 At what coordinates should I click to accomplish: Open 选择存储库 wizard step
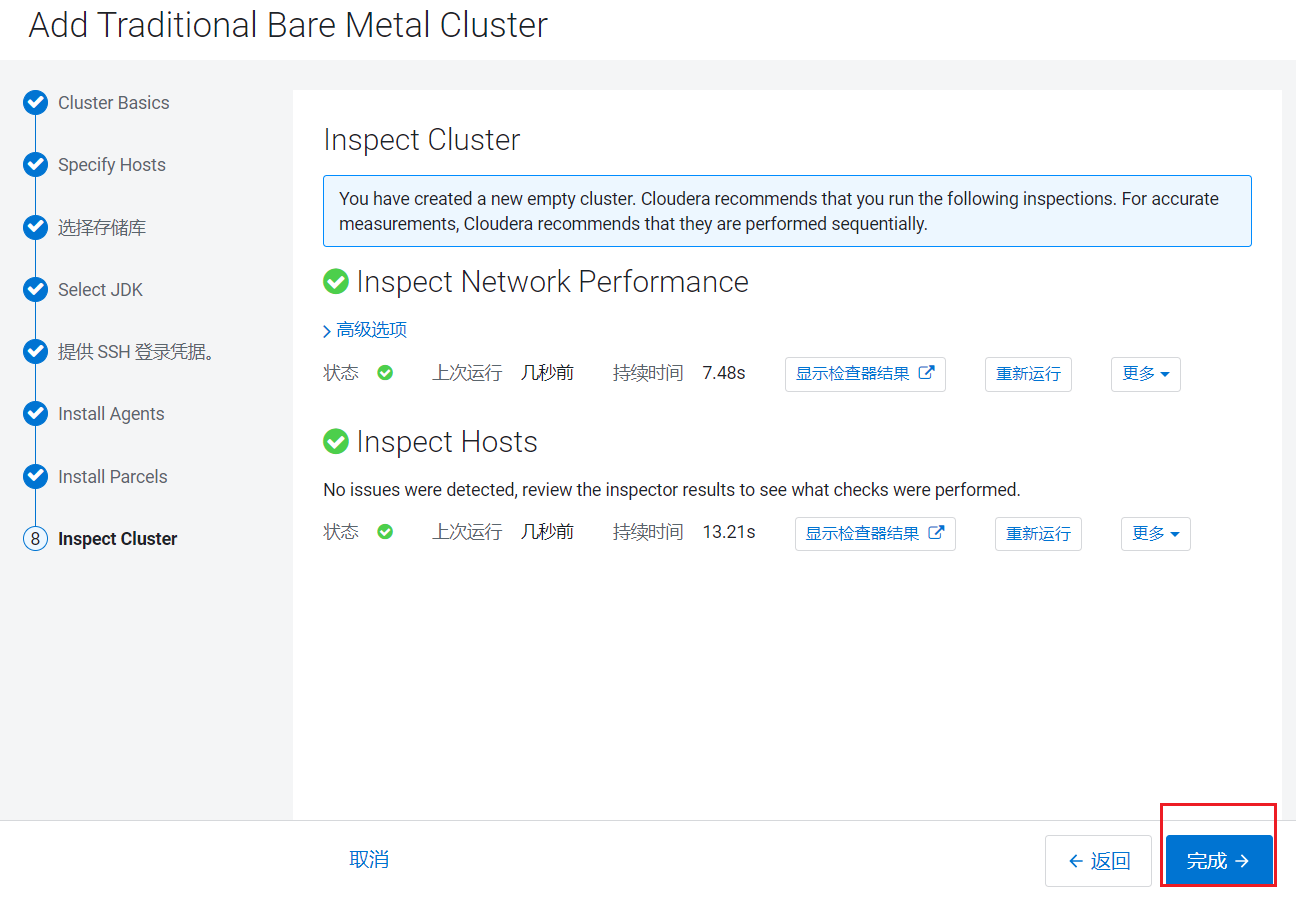pyautogui.click(x=102, y=228)
